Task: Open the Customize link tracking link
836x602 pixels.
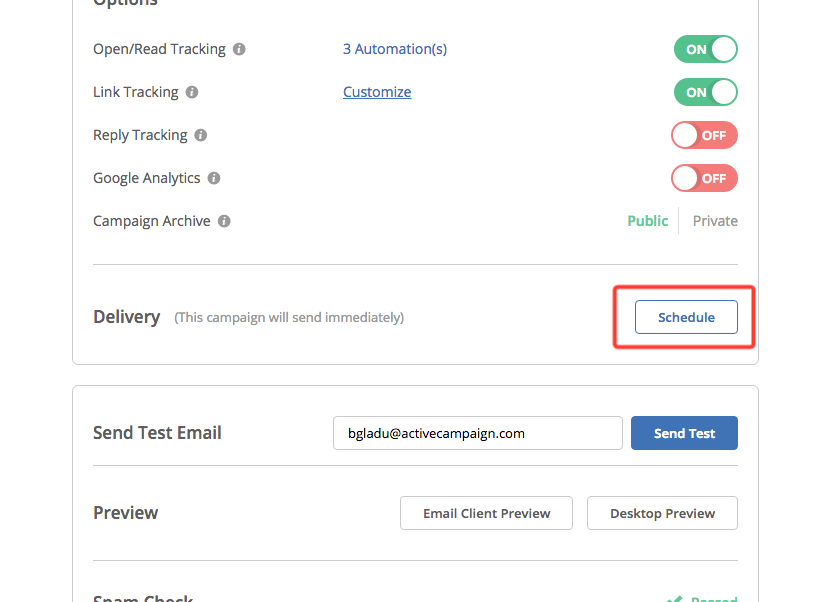Action: coord(377,92)
